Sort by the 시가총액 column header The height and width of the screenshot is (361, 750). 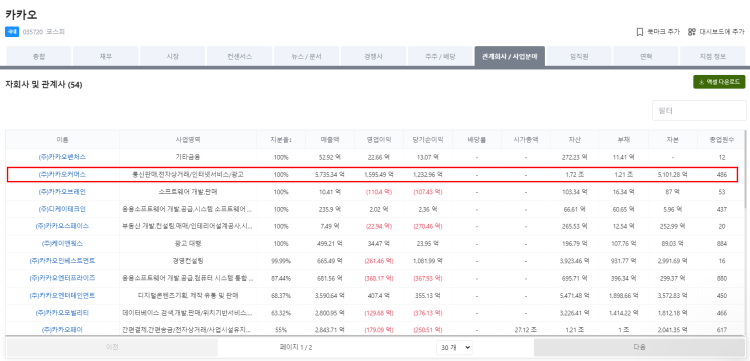[x=526, y=140]
